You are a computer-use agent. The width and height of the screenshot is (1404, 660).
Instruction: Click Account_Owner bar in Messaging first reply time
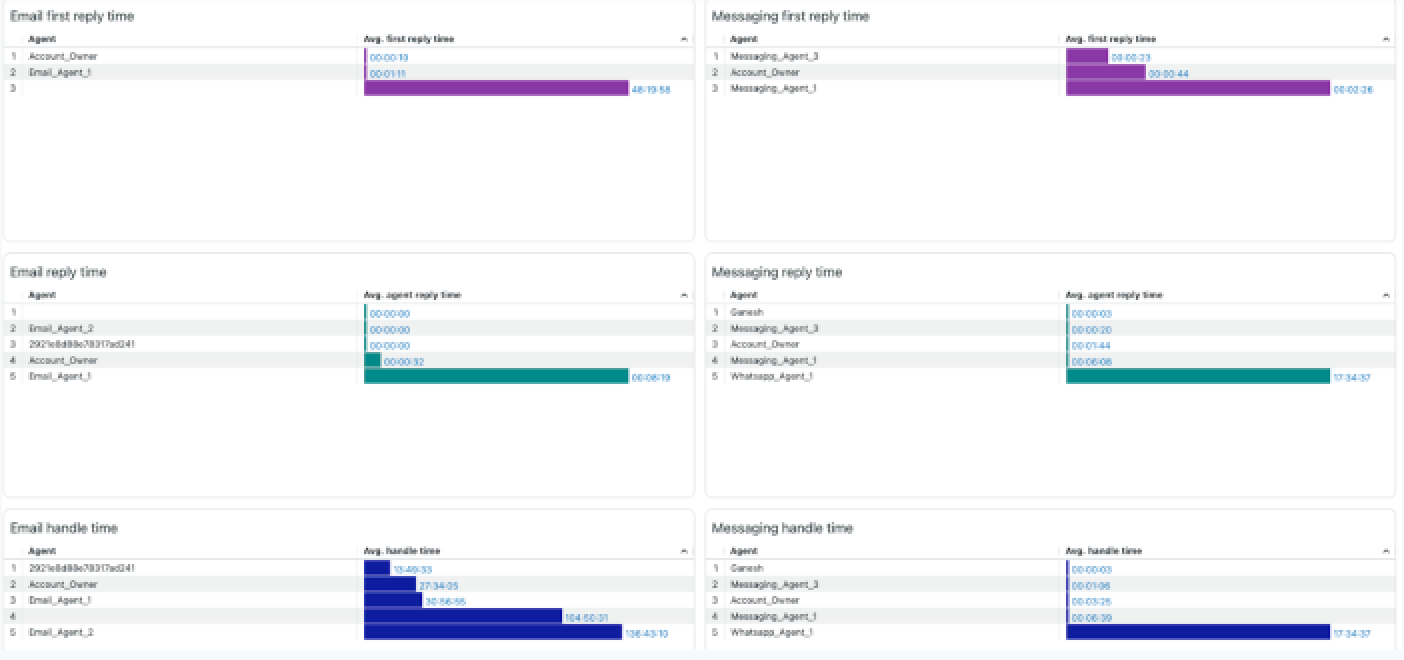pos(1105,72)
